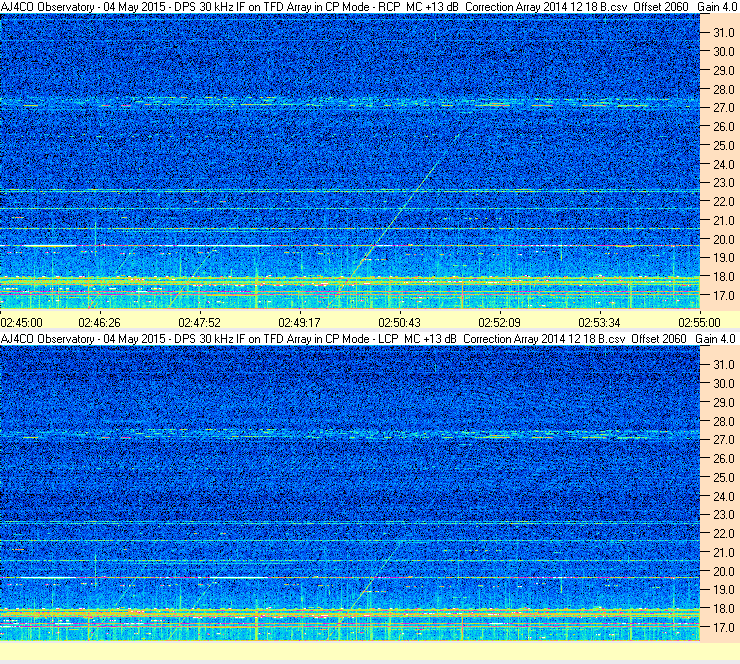Click 18.0 on the RCP frequency axis
The image size is (740, 664).
point(723,277)
